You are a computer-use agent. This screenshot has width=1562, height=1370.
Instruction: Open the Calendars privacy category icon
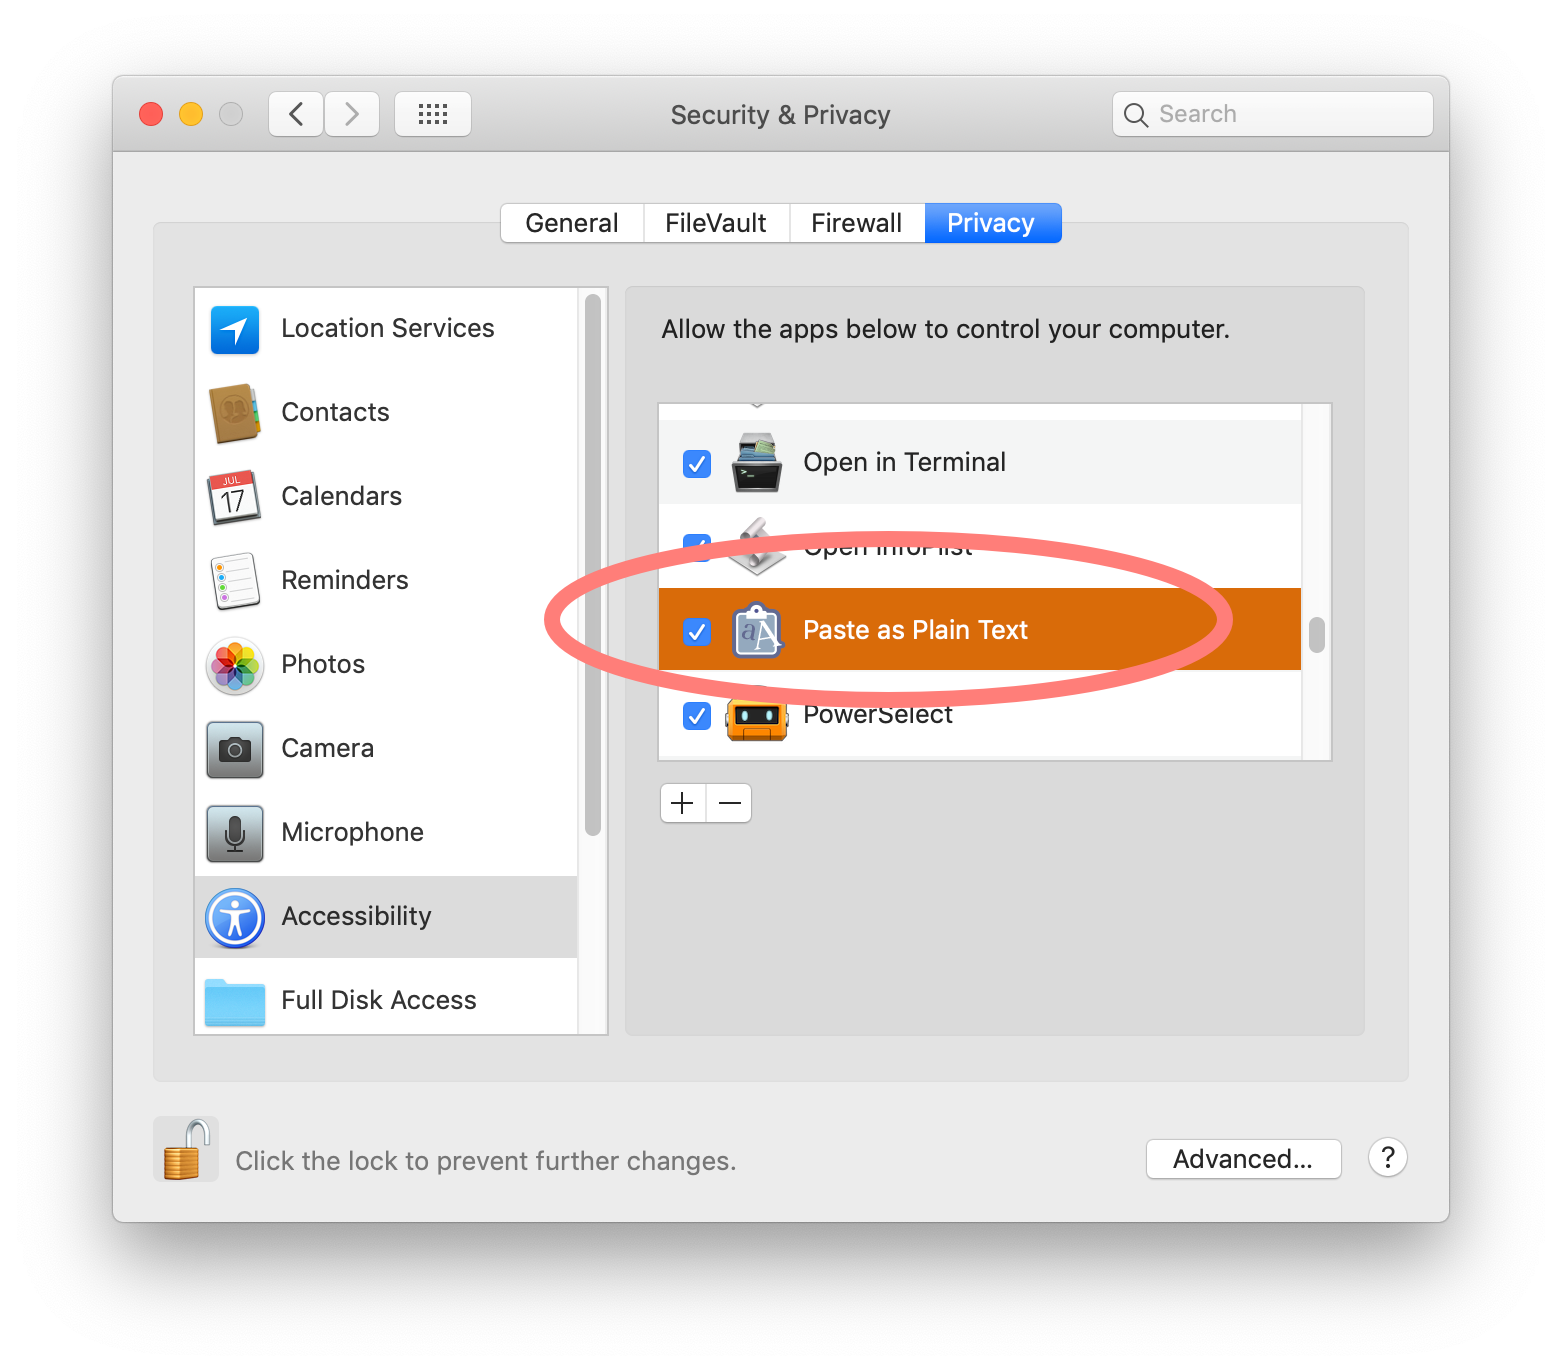coord(234,497)
